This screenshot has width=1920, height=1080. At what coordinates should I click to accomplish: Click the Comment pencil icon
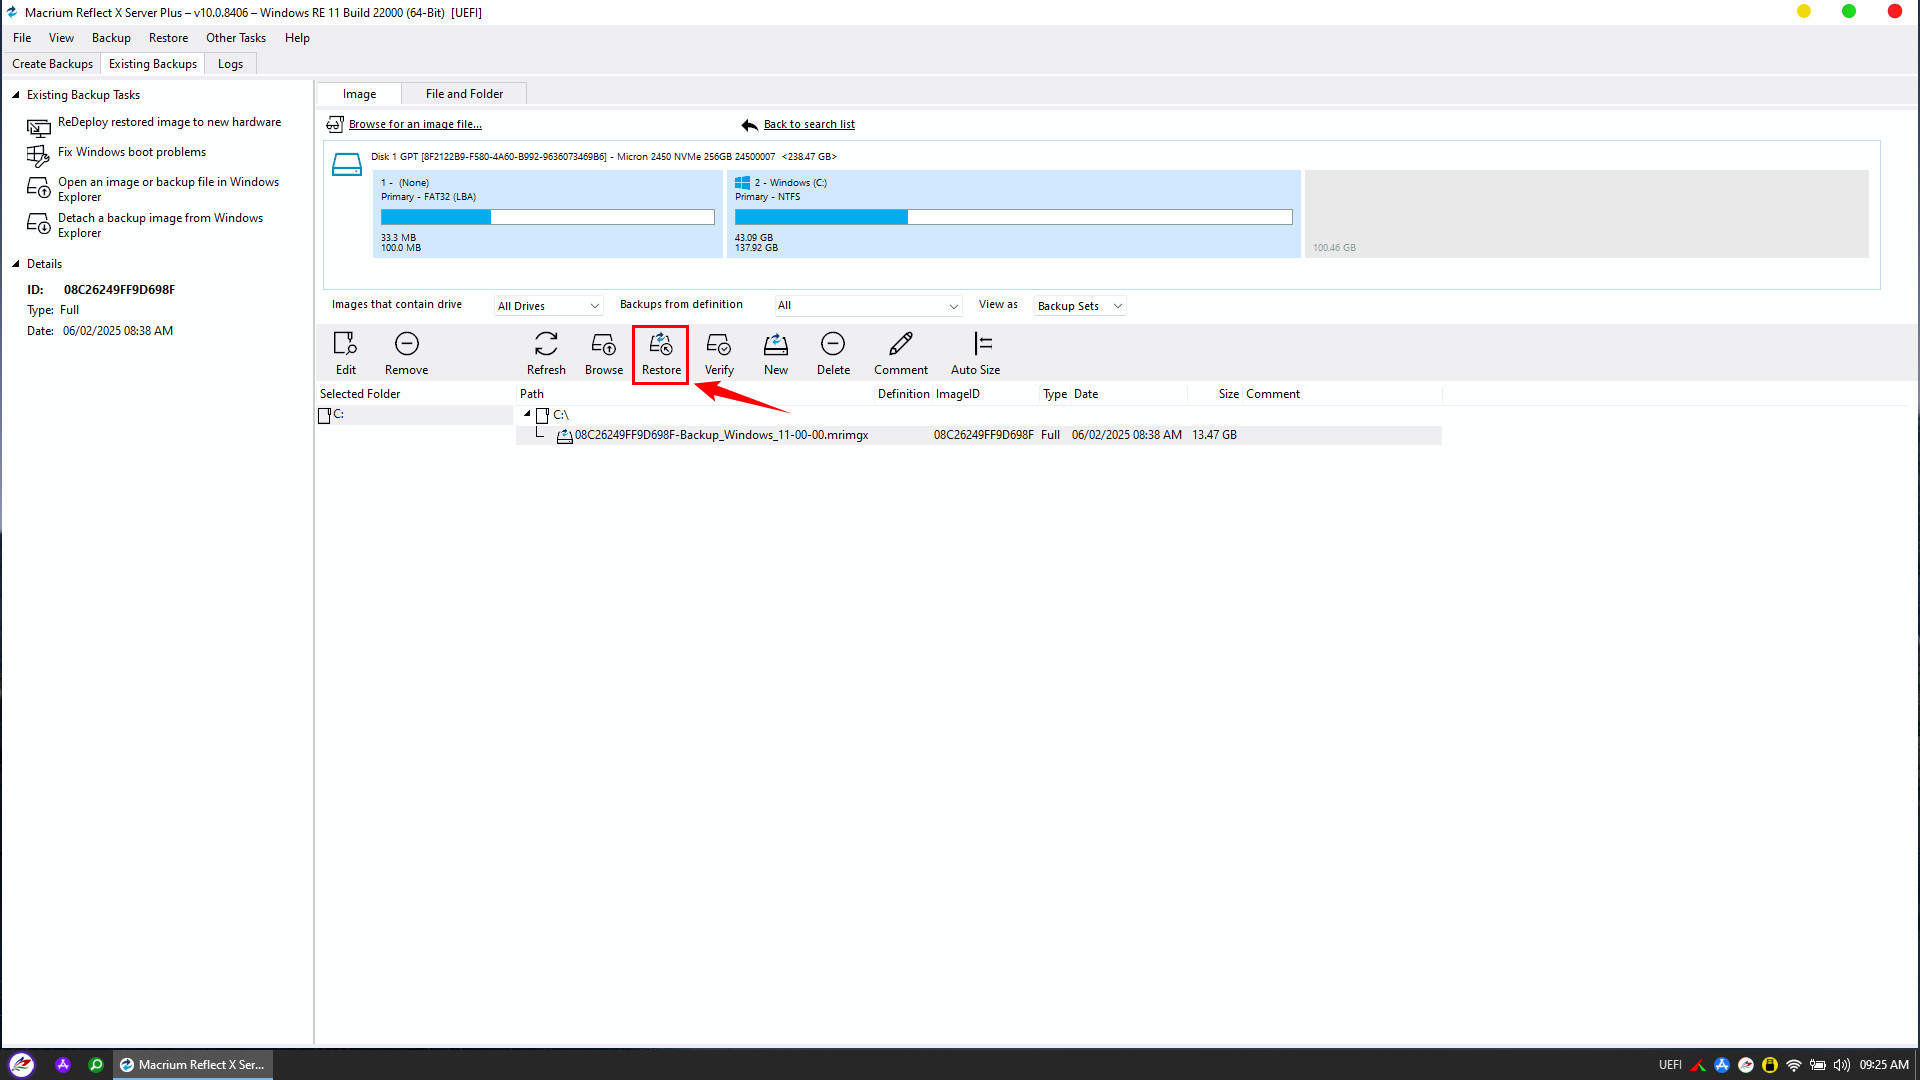(900, 345)
